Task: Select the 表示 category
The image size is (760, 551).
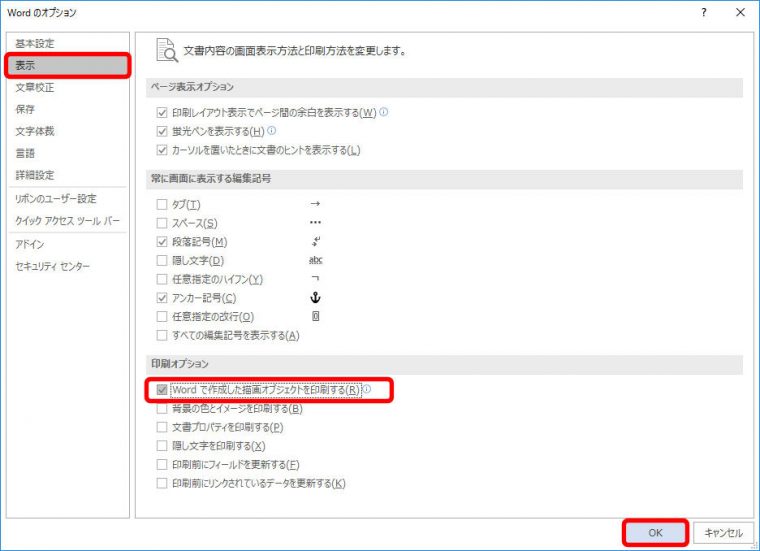Action: tap(67, 65)
